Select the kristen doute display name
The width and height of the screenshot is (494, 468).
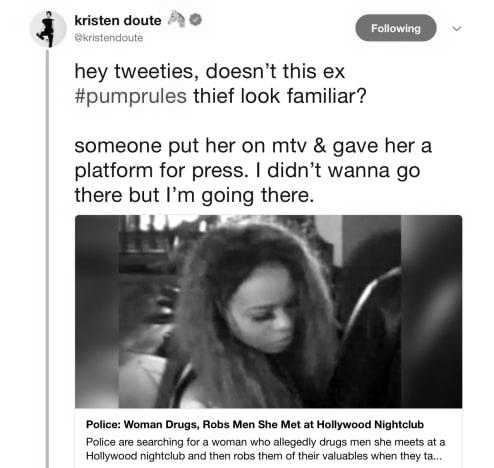tap(118, 20)
